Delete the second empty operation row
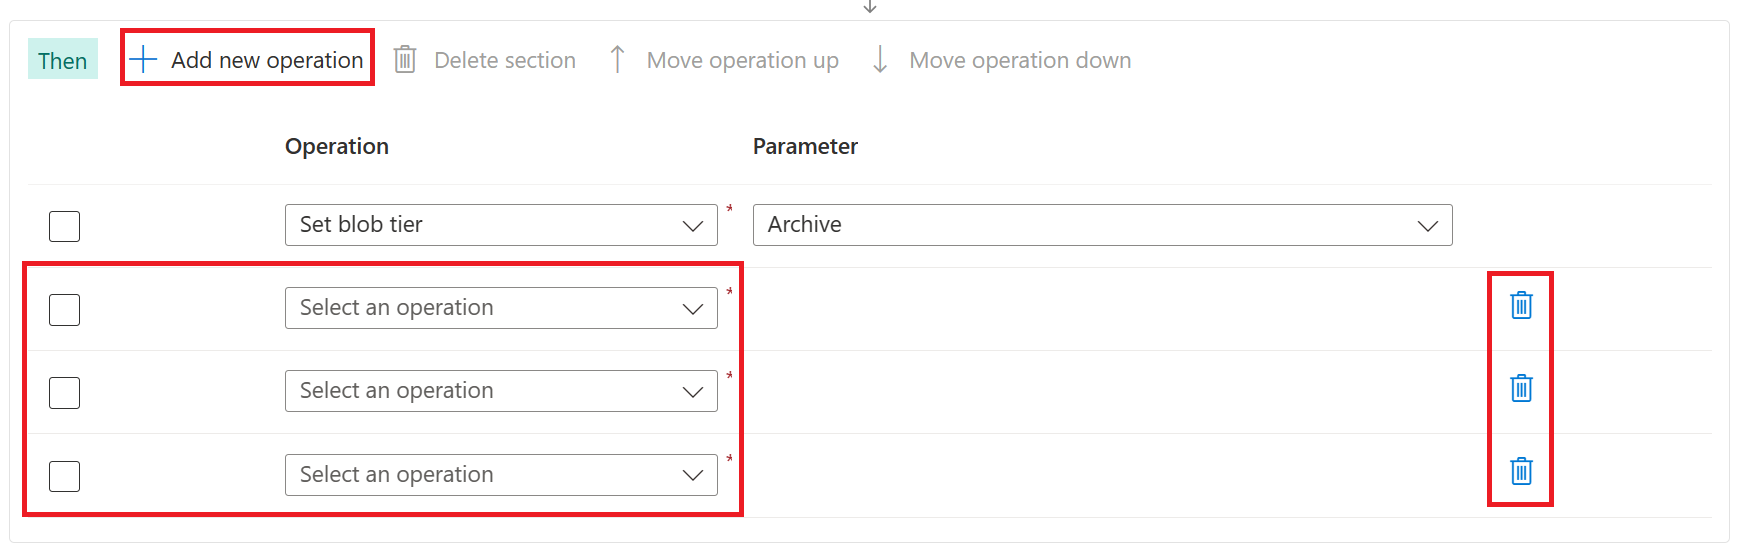Viewport: 1746px width, 556px height. [1521, 388]
